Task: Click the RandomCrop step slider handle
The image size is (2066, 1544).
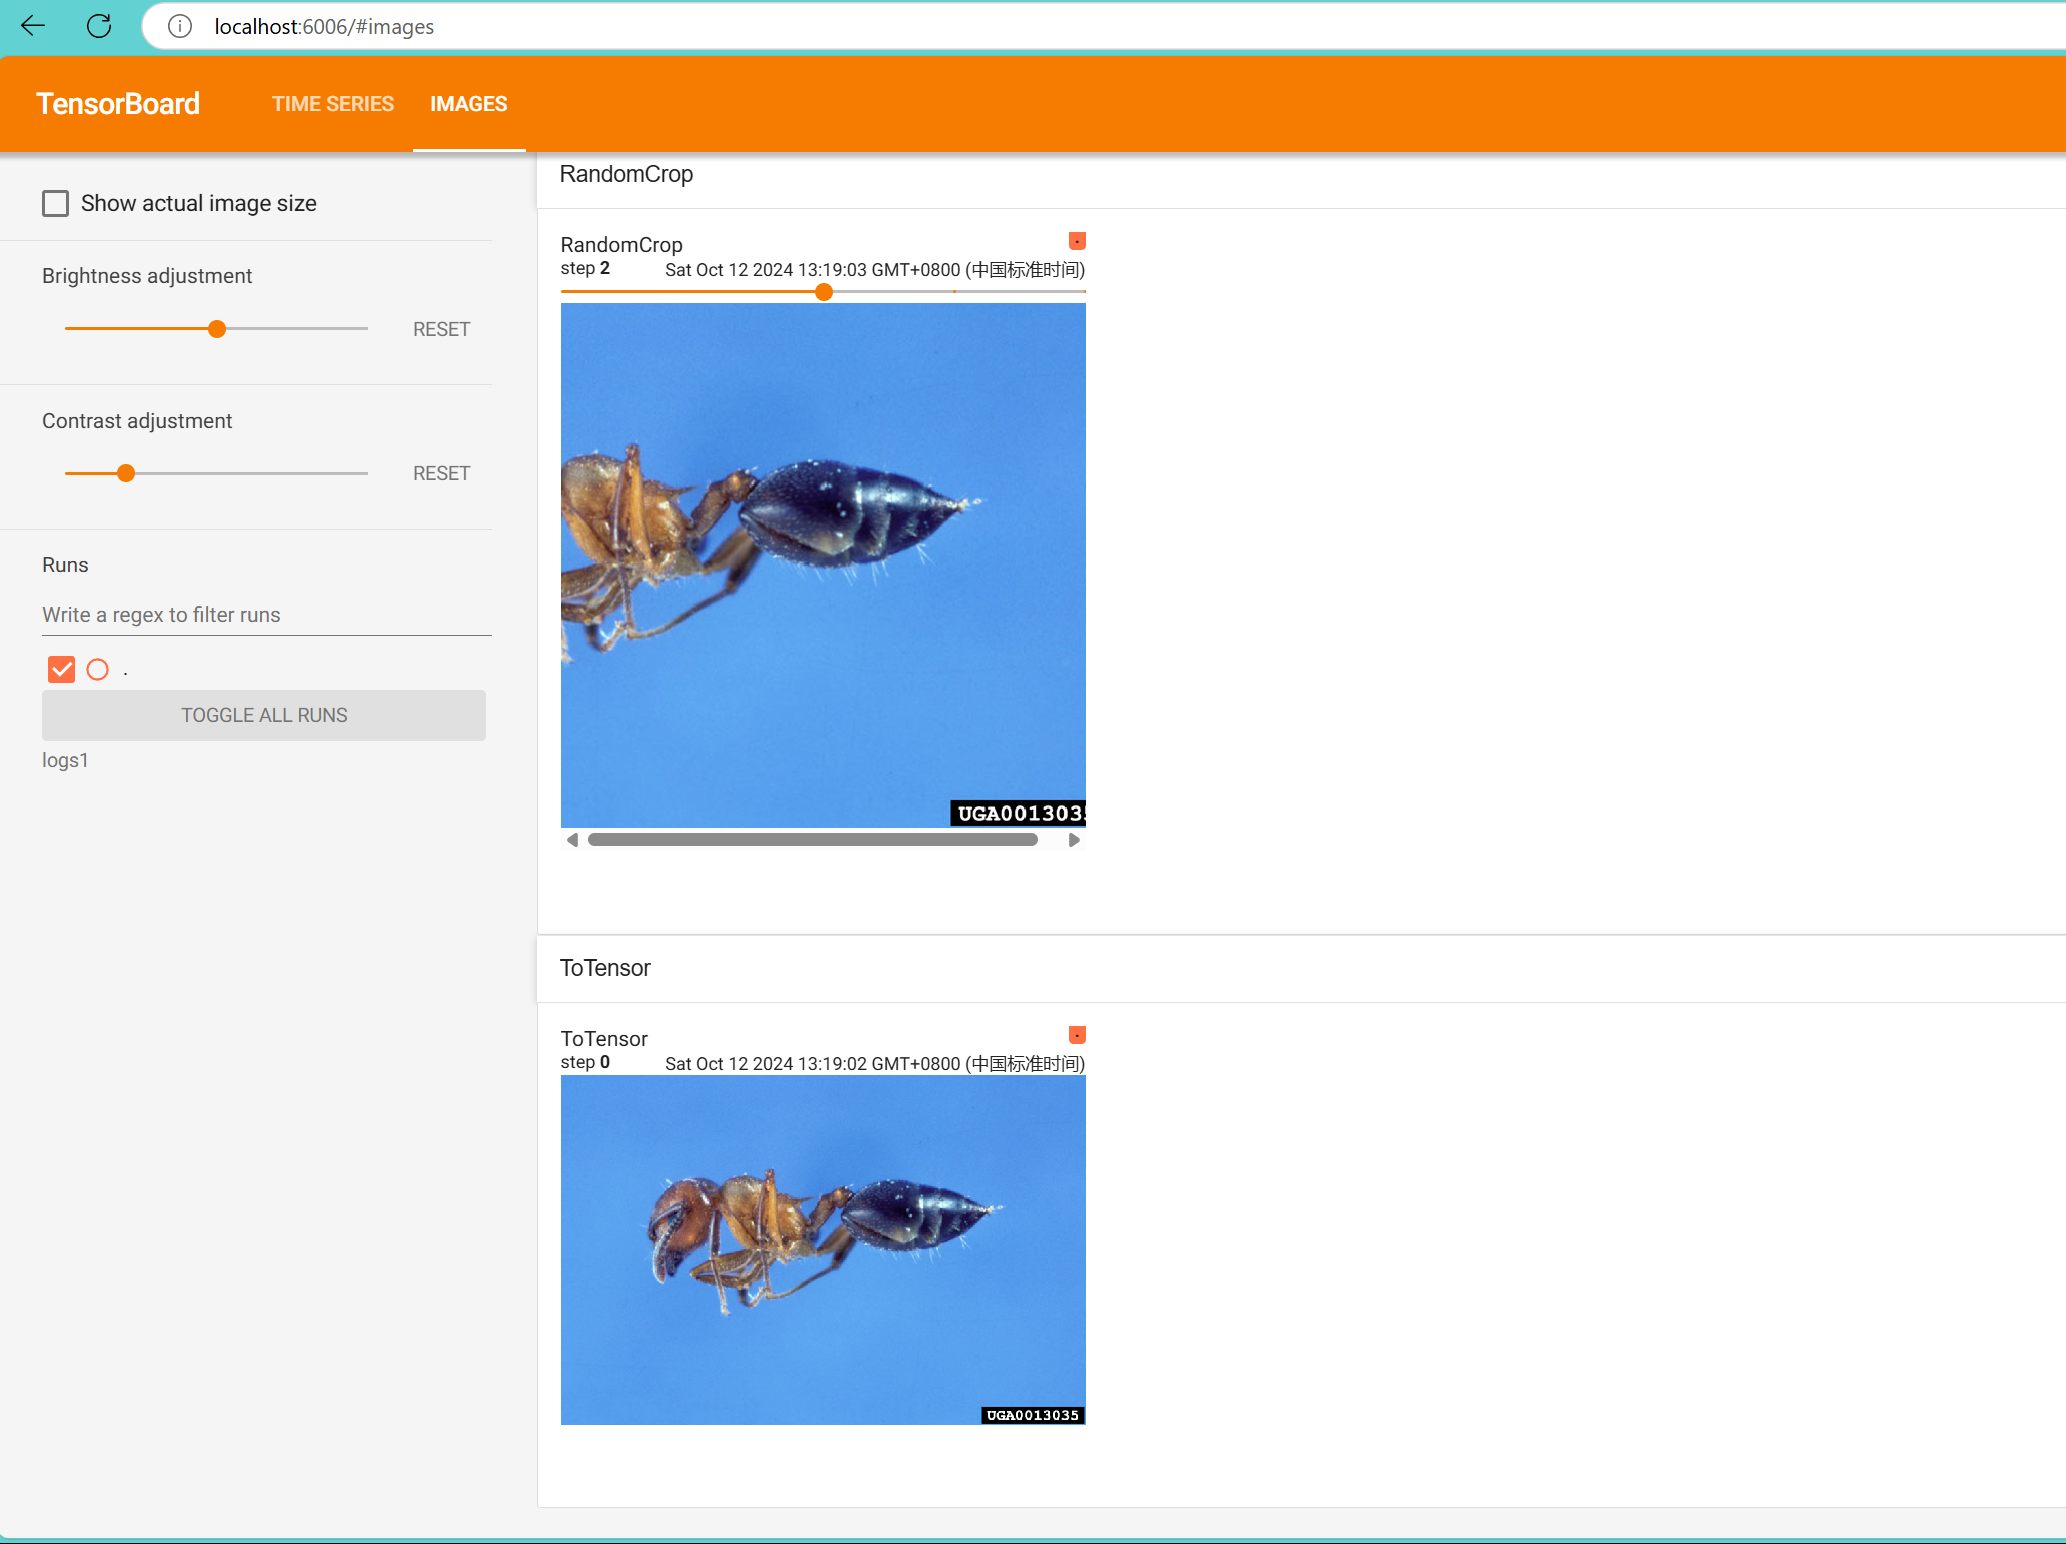Action: point(824,292)
